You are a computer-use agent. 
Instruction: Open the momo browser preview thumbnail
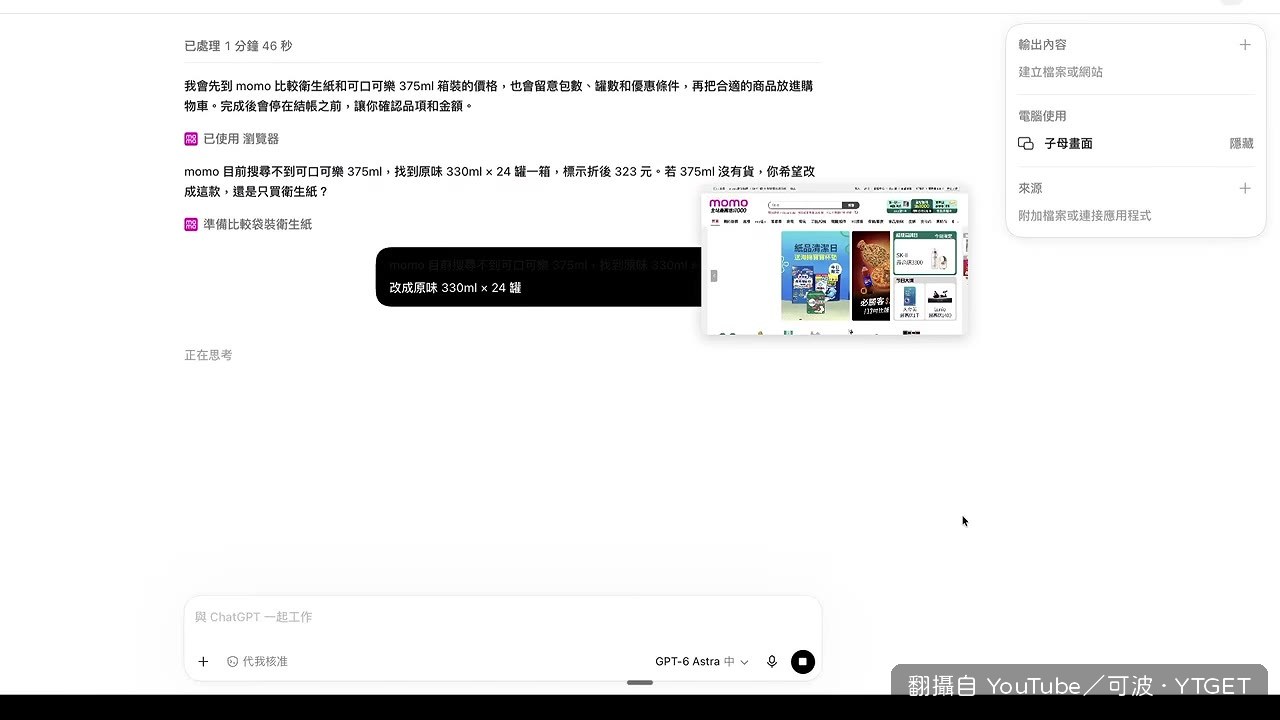[836, 260]
